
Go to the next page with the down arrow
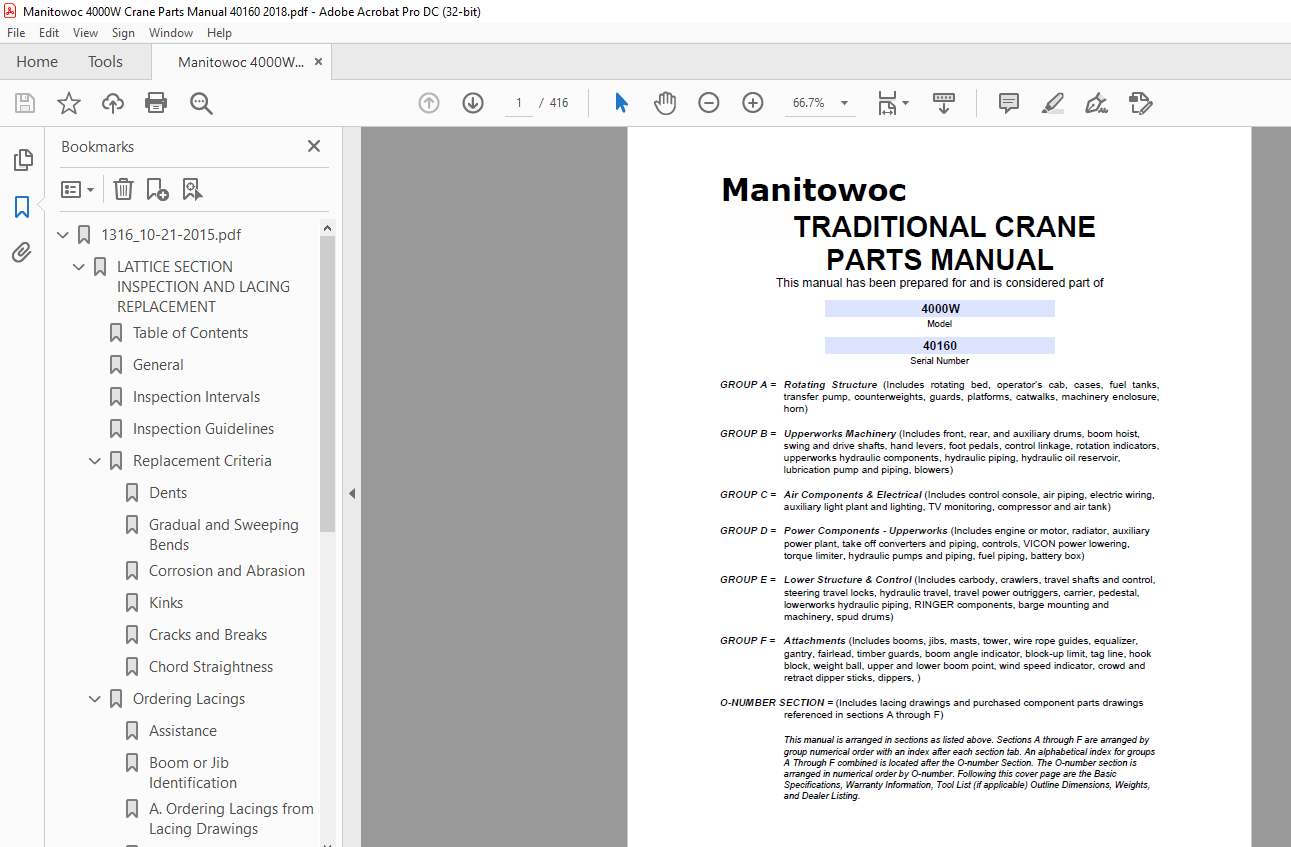pyautogui.click(x=473, y=103)
